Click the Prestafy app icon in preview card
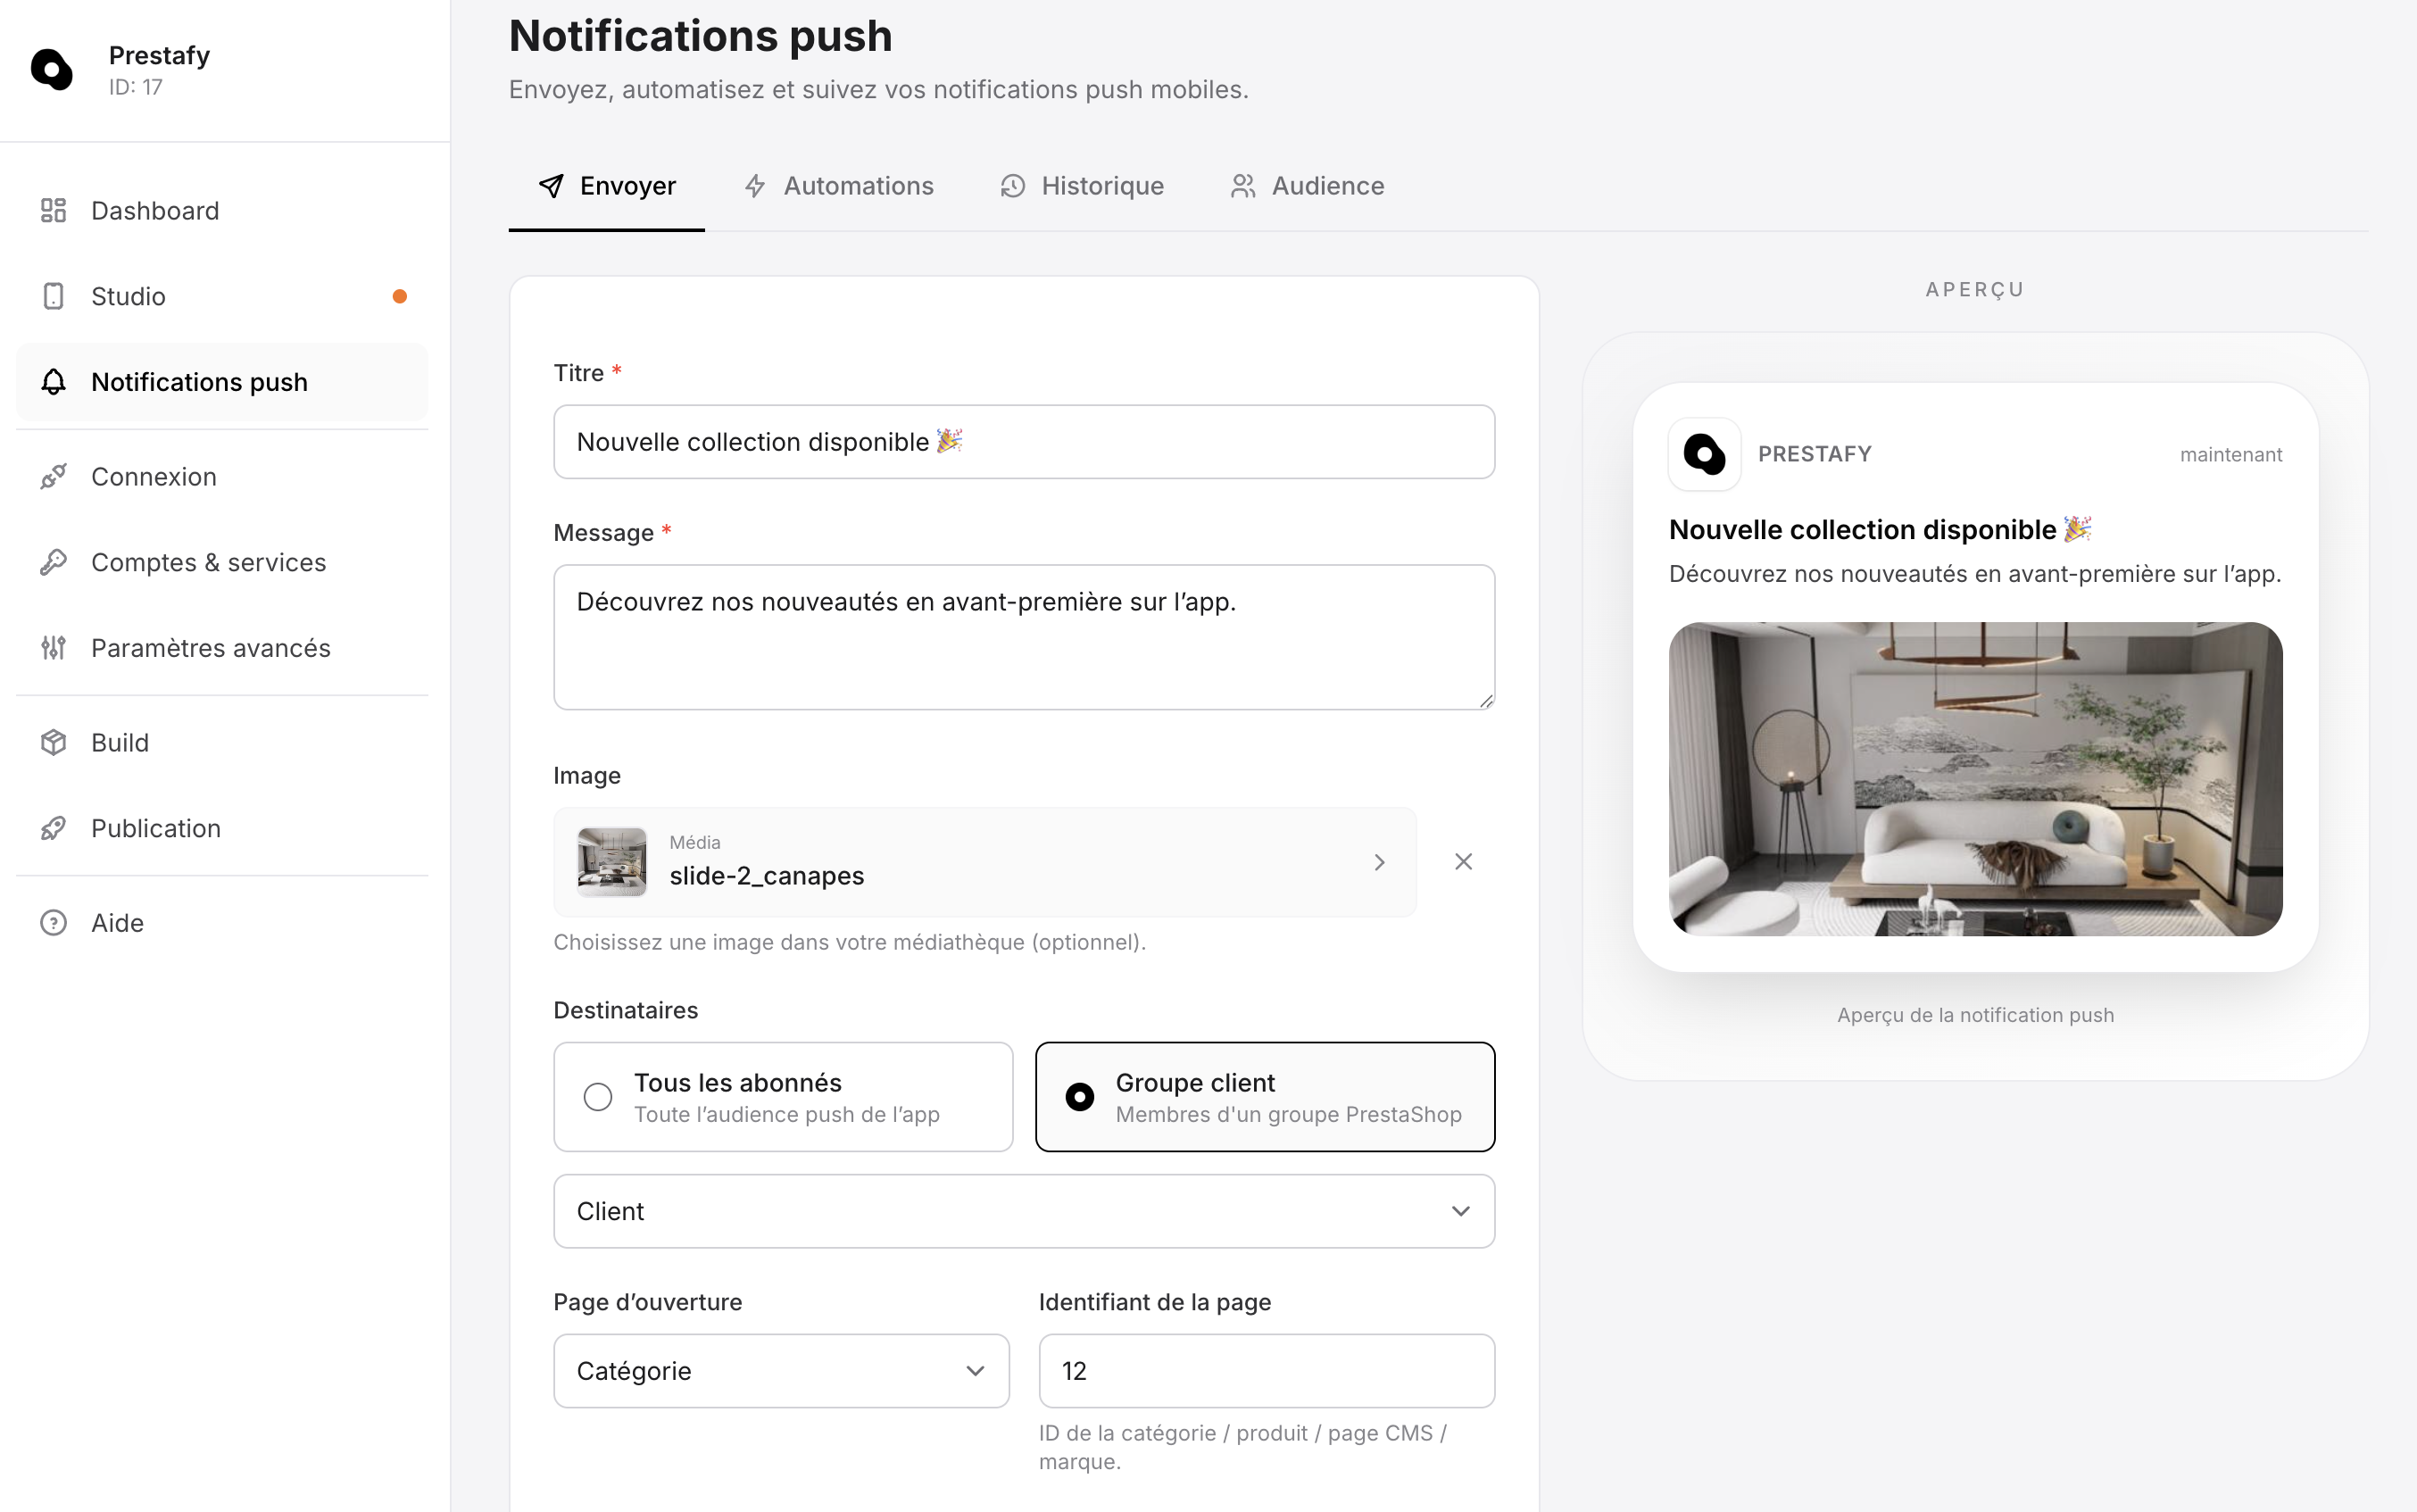2417x1512 pixels. [1704, 454]
